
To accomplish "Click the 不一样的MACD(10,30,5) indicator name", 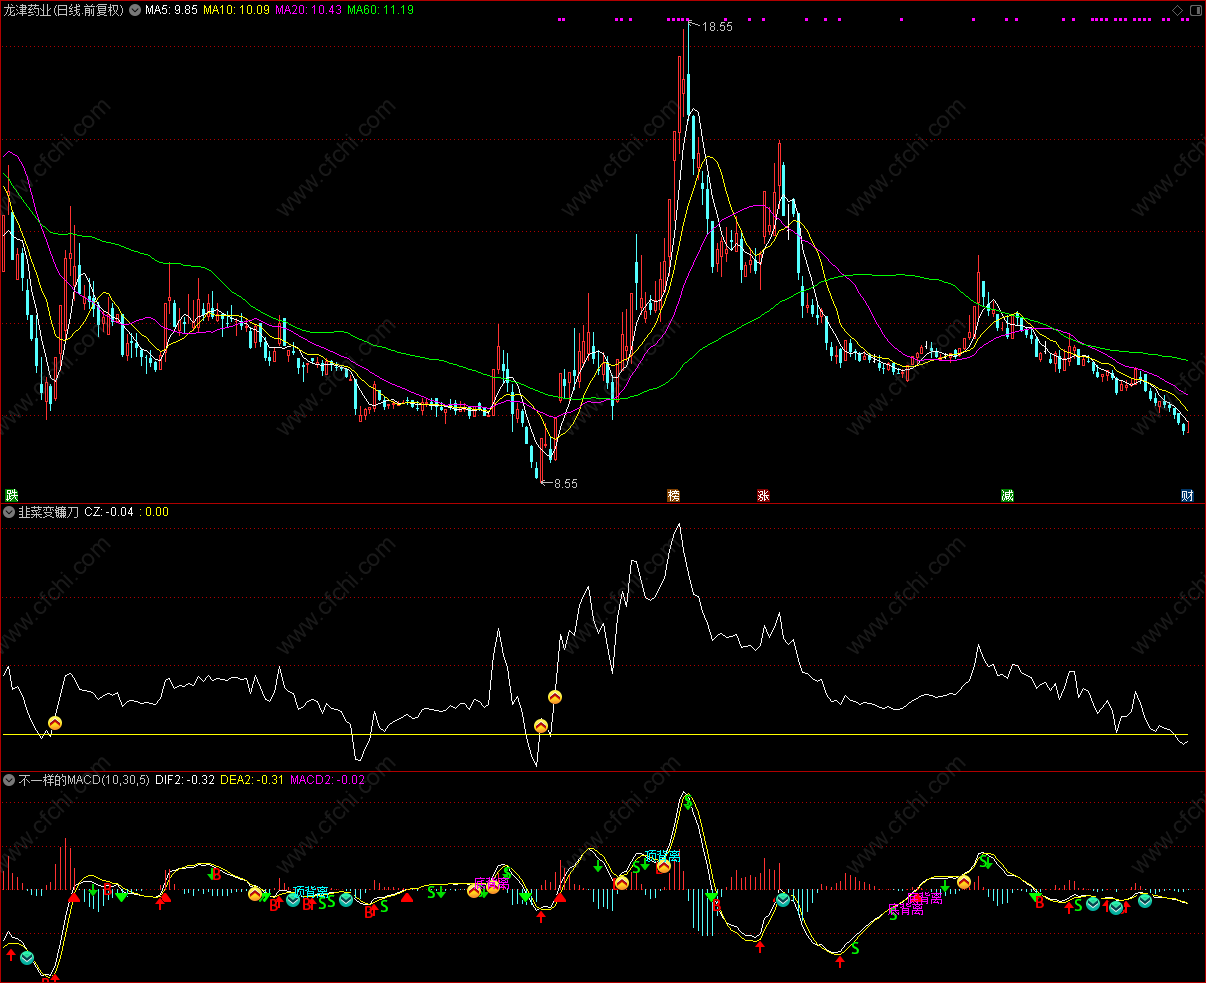I will pos(84,779).
